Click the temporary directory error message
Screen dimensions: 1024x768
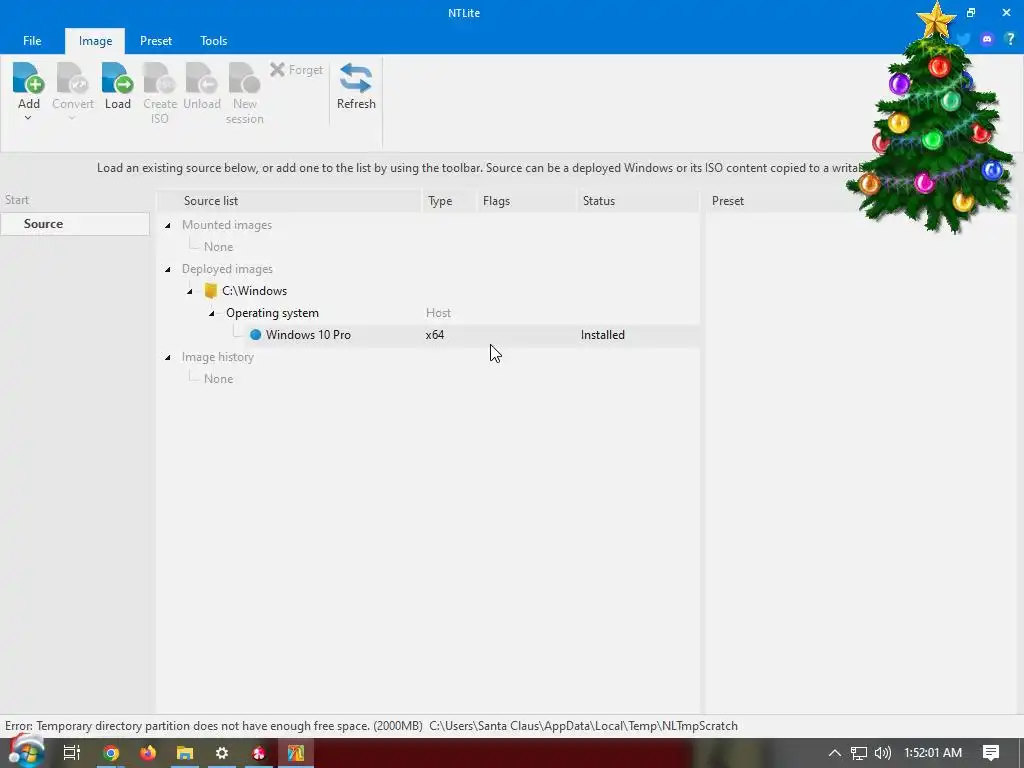pos(371,726)
